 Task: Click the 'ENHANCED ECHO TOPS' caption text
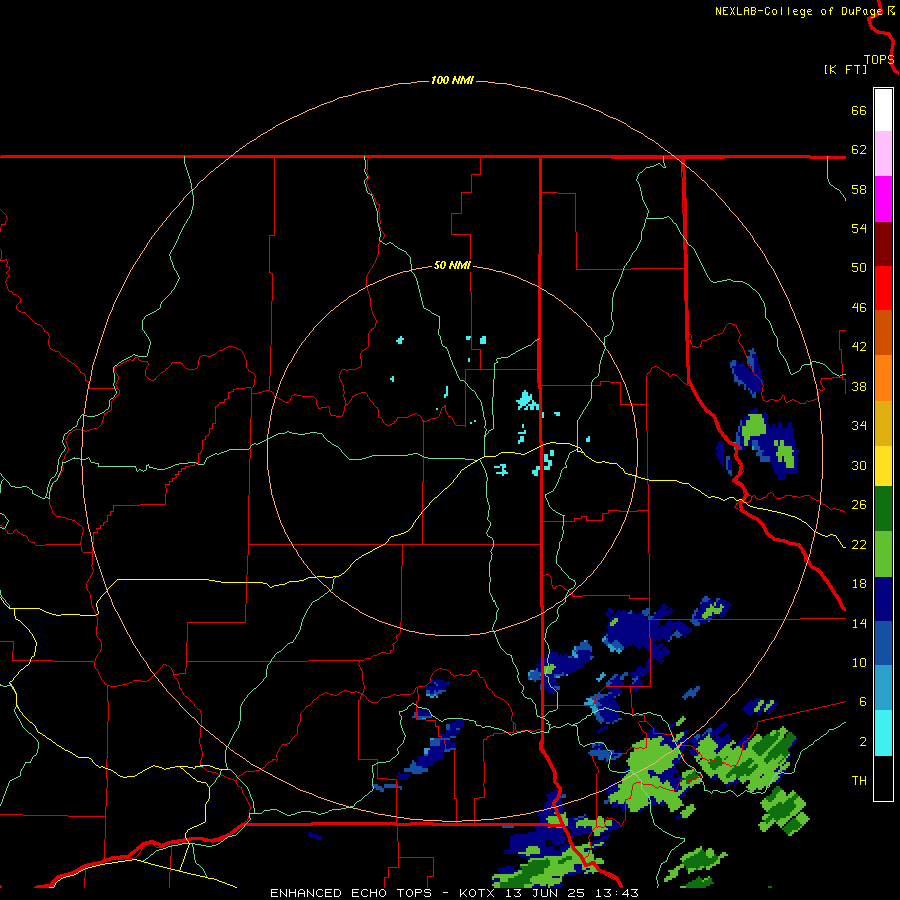[x=351, y=893]
